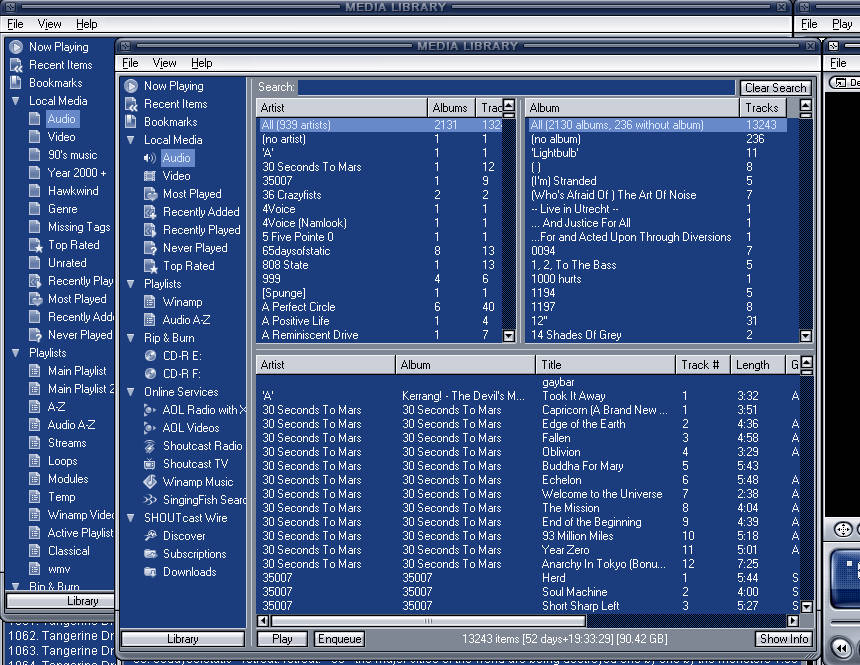The image size is (860, 665).
Task: Open AOL Videos online service
Action: (x=191, y=428)
